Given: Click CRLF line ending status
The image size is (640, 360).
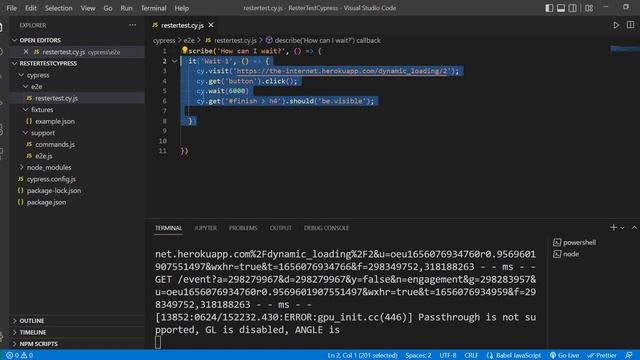Looking at the screenshot, I should (471, 356).
